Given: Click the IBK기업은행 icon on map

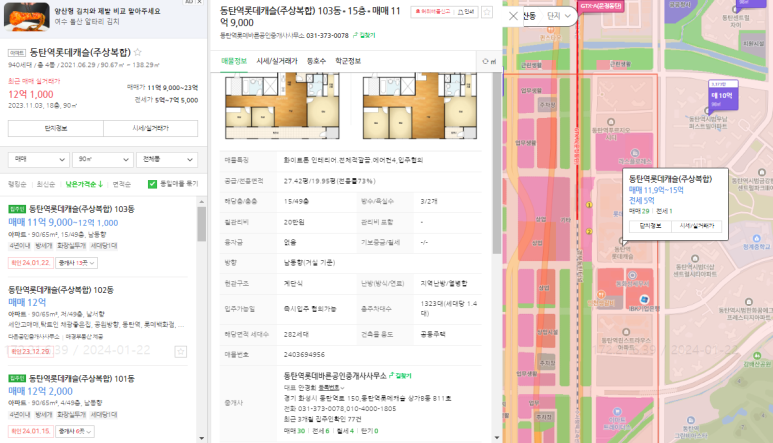Looking at the screenshot, I should tap(644, 299).
